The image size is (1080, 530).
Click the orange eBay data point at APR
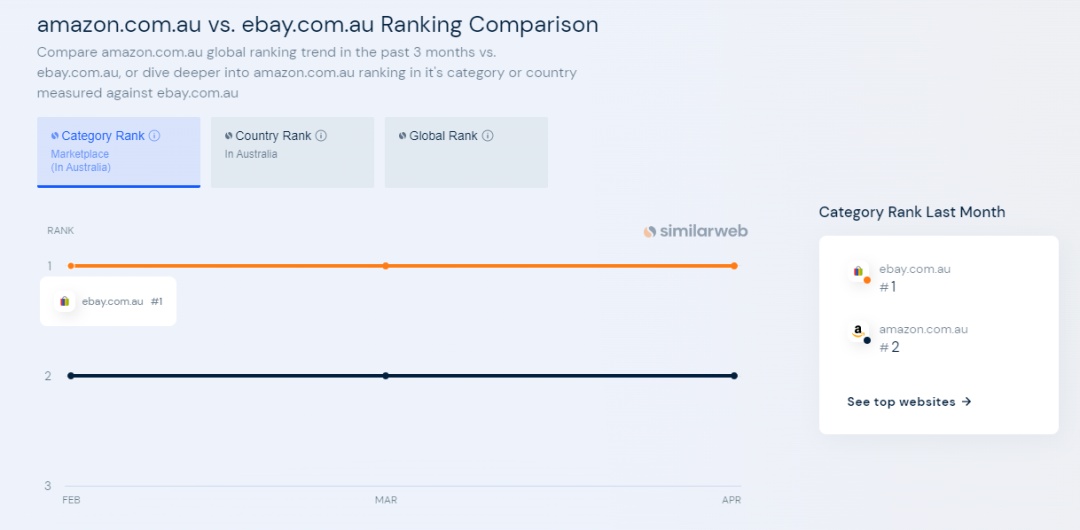click(x=734, y=265)
